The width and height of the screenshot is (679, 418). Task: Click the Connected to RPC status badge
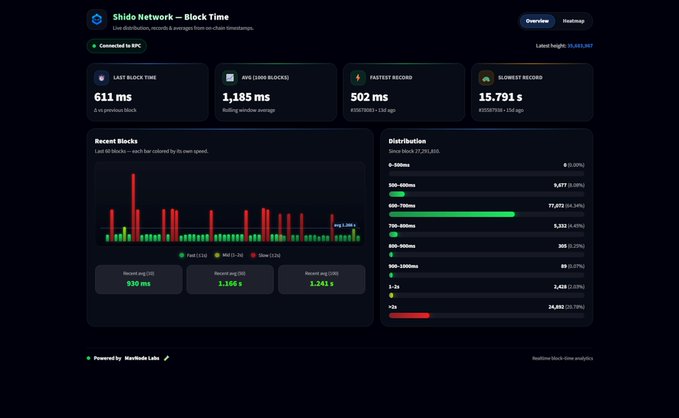(x=116, y=46)
